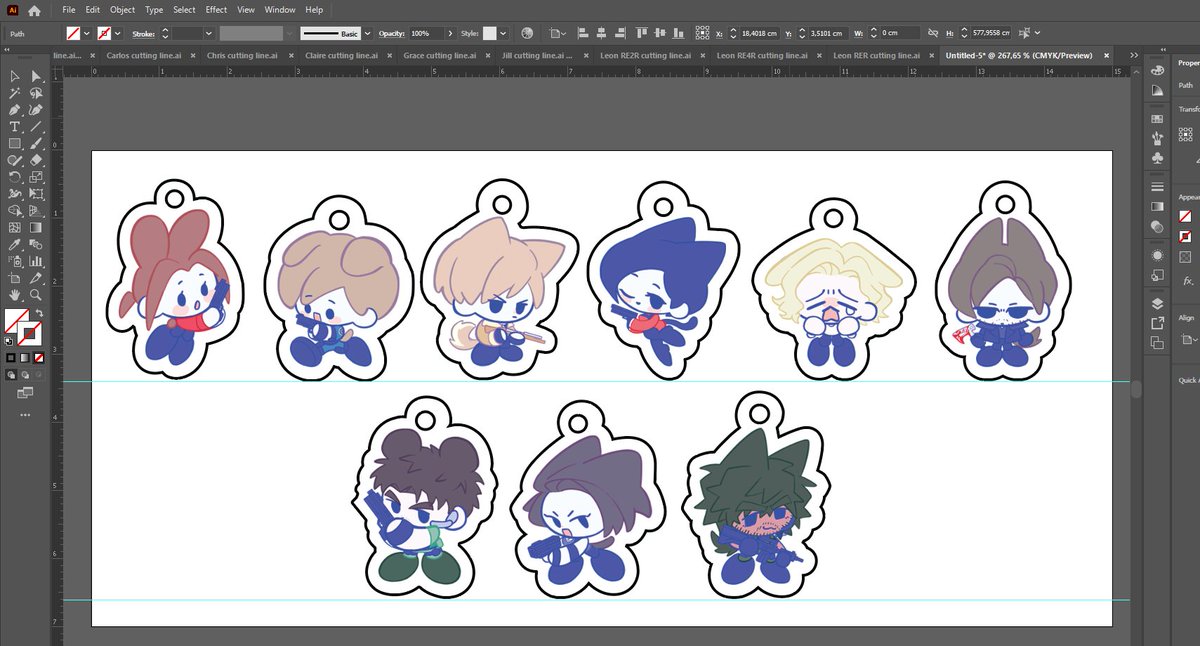
Task: Select the Pen tool
Action: point(15,110)
